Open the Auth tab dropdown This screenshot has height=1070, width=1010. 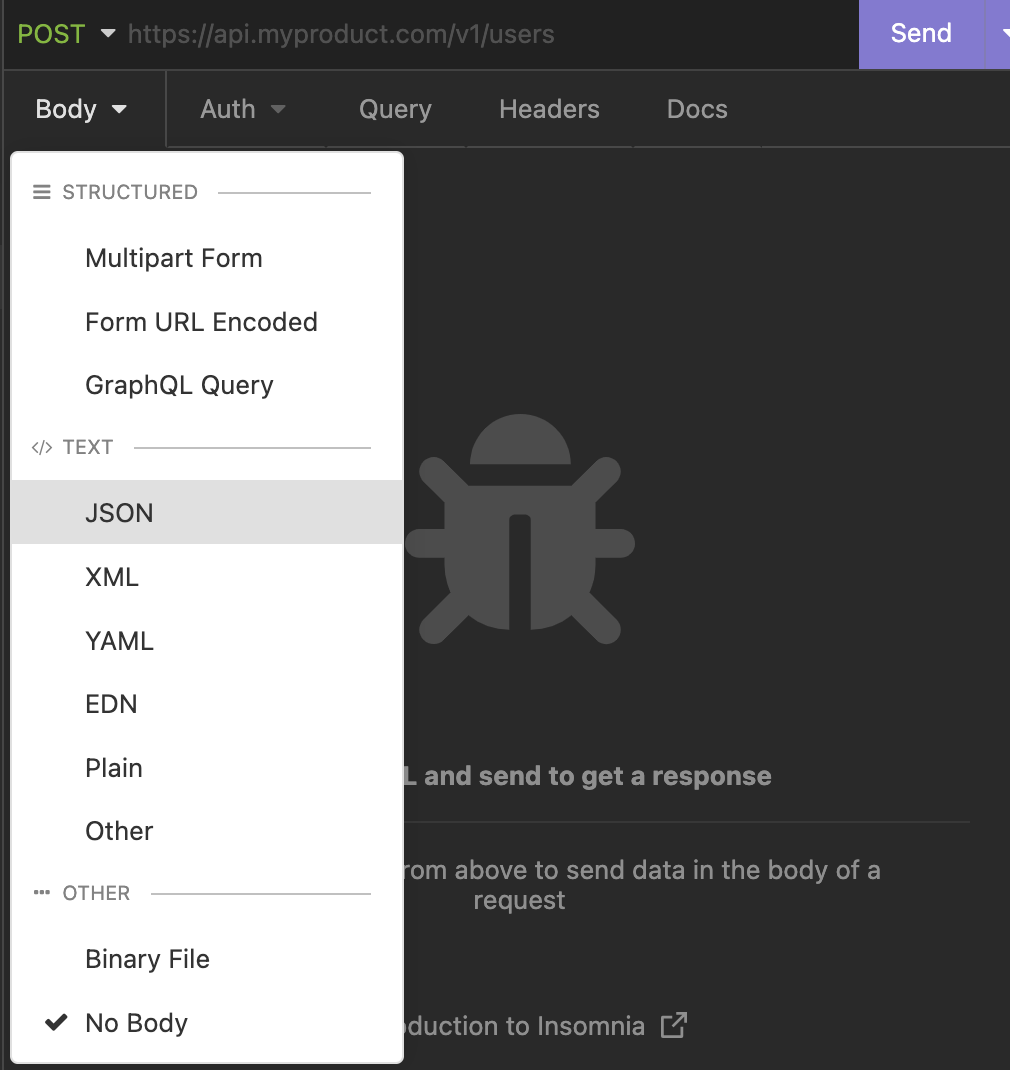[x=243, y=109]
